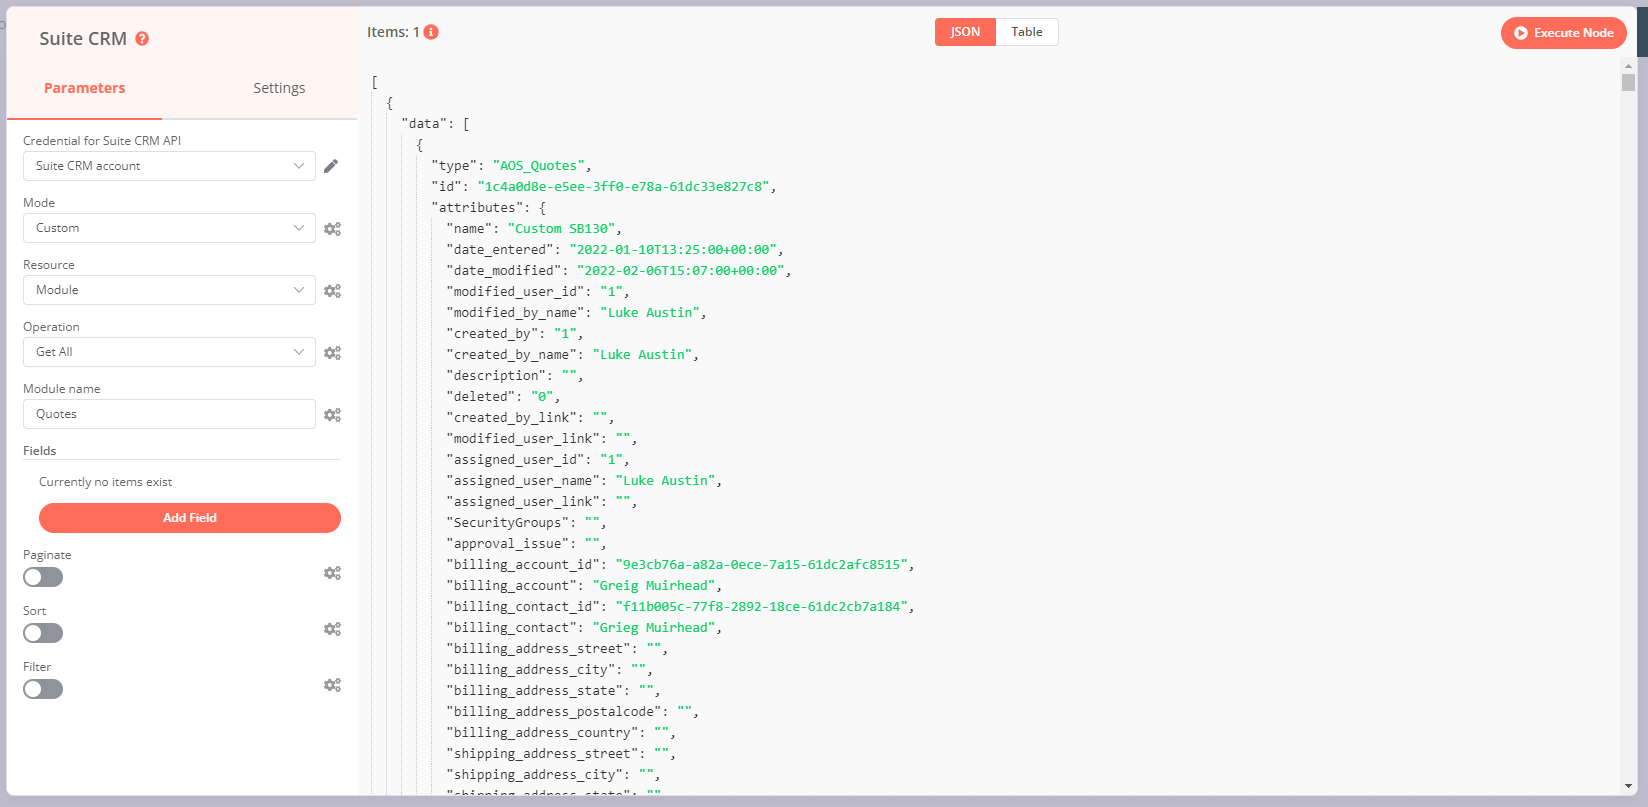Click the assigned_user_name value "Luke Austin"
This screenshot has width=1648, height=807.
point(665,481)
